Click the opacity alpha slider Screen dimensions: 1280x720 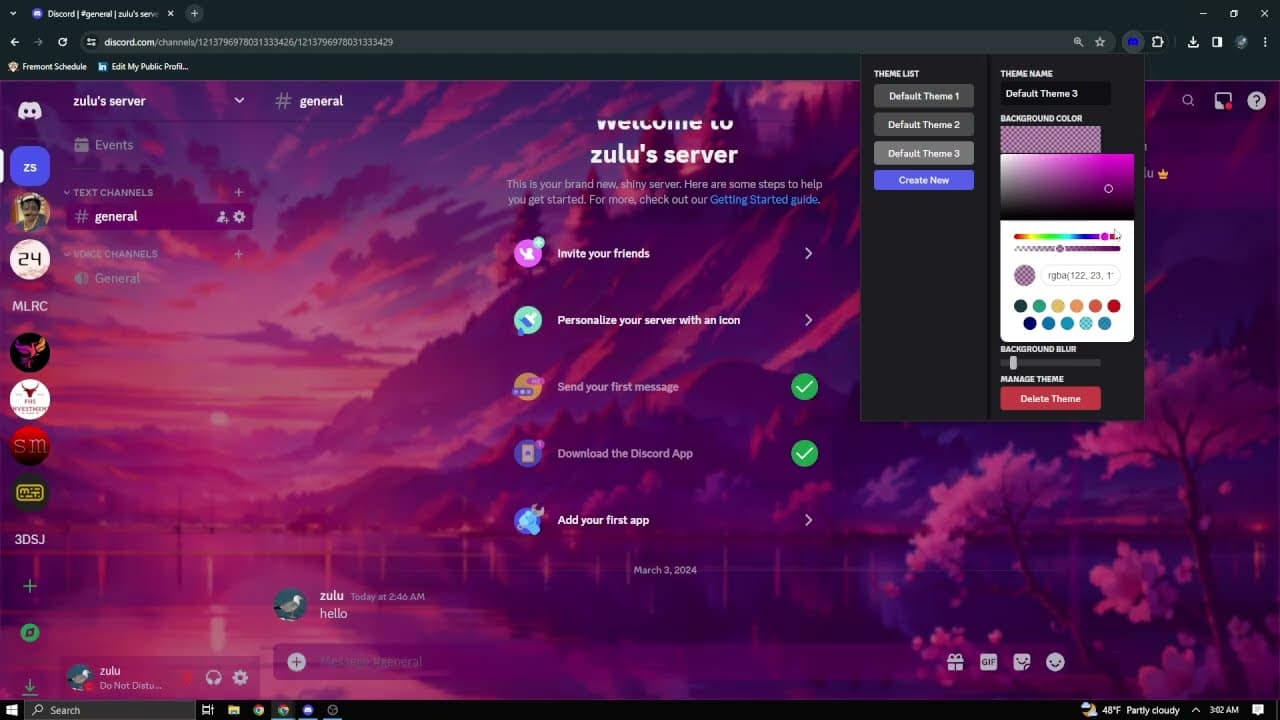1067,248
